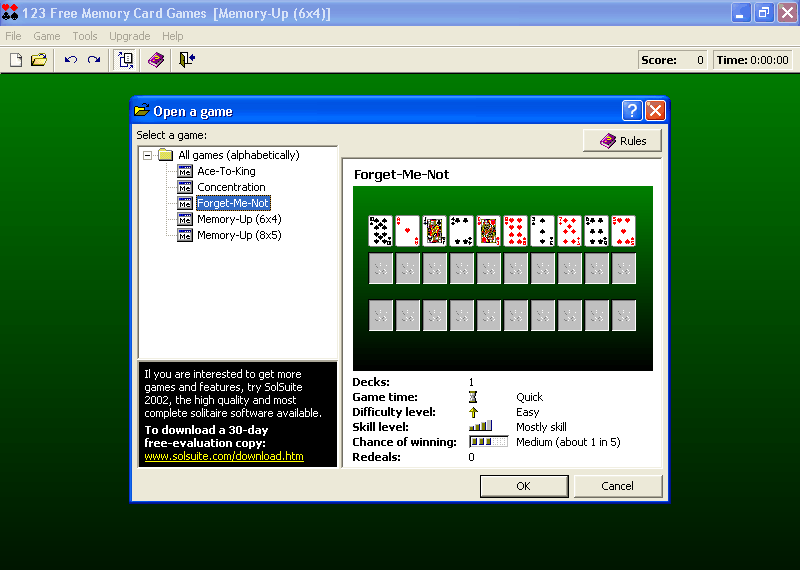Image resolution: width=800 pixels, height=570 pixels.
Task: Collapse the All games tree node
Action: click(147, 155)
